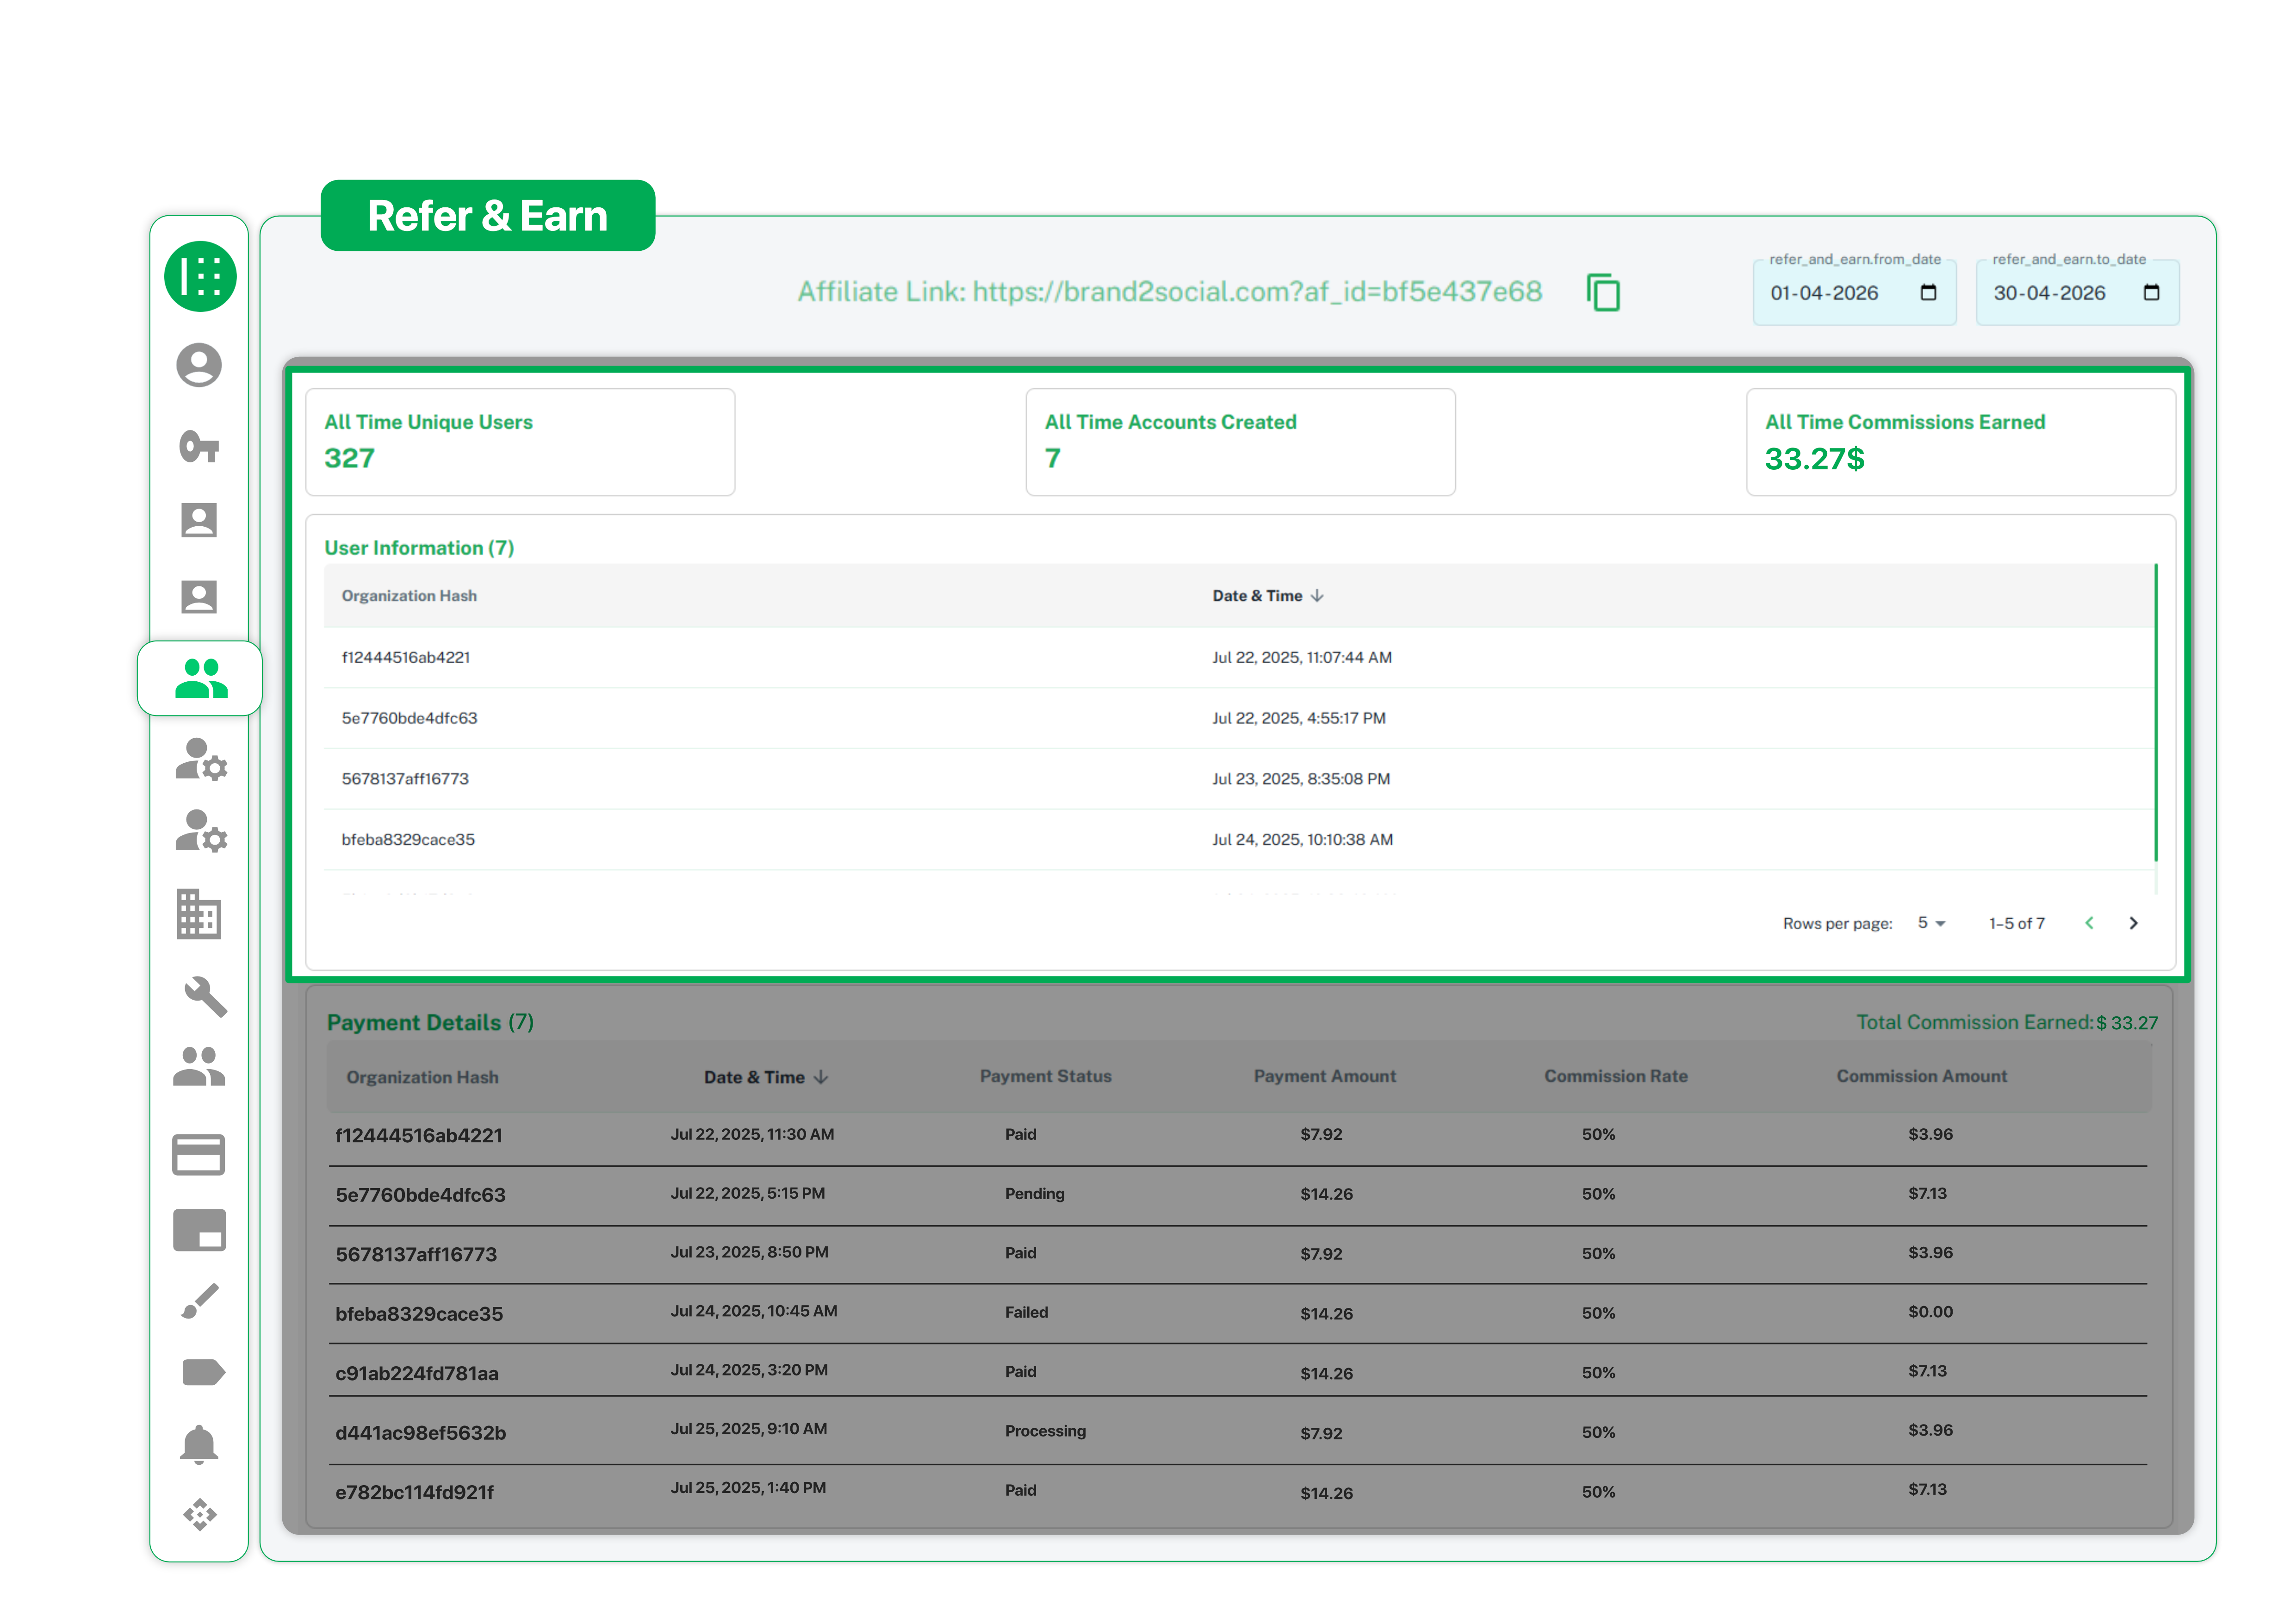Screen dimensions: 2296x1624
Task: Click the upper contact card icon
Action: [199, 520]
